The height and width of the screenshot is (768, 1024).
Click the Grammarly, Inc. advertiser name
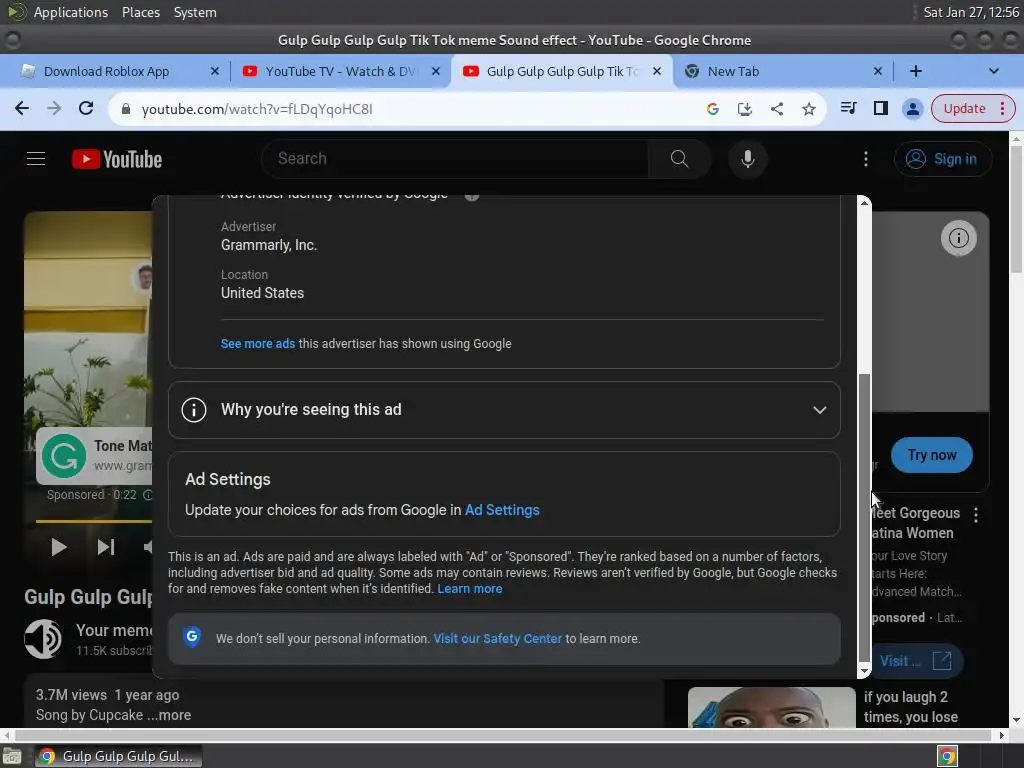click(x=269, y=245)
